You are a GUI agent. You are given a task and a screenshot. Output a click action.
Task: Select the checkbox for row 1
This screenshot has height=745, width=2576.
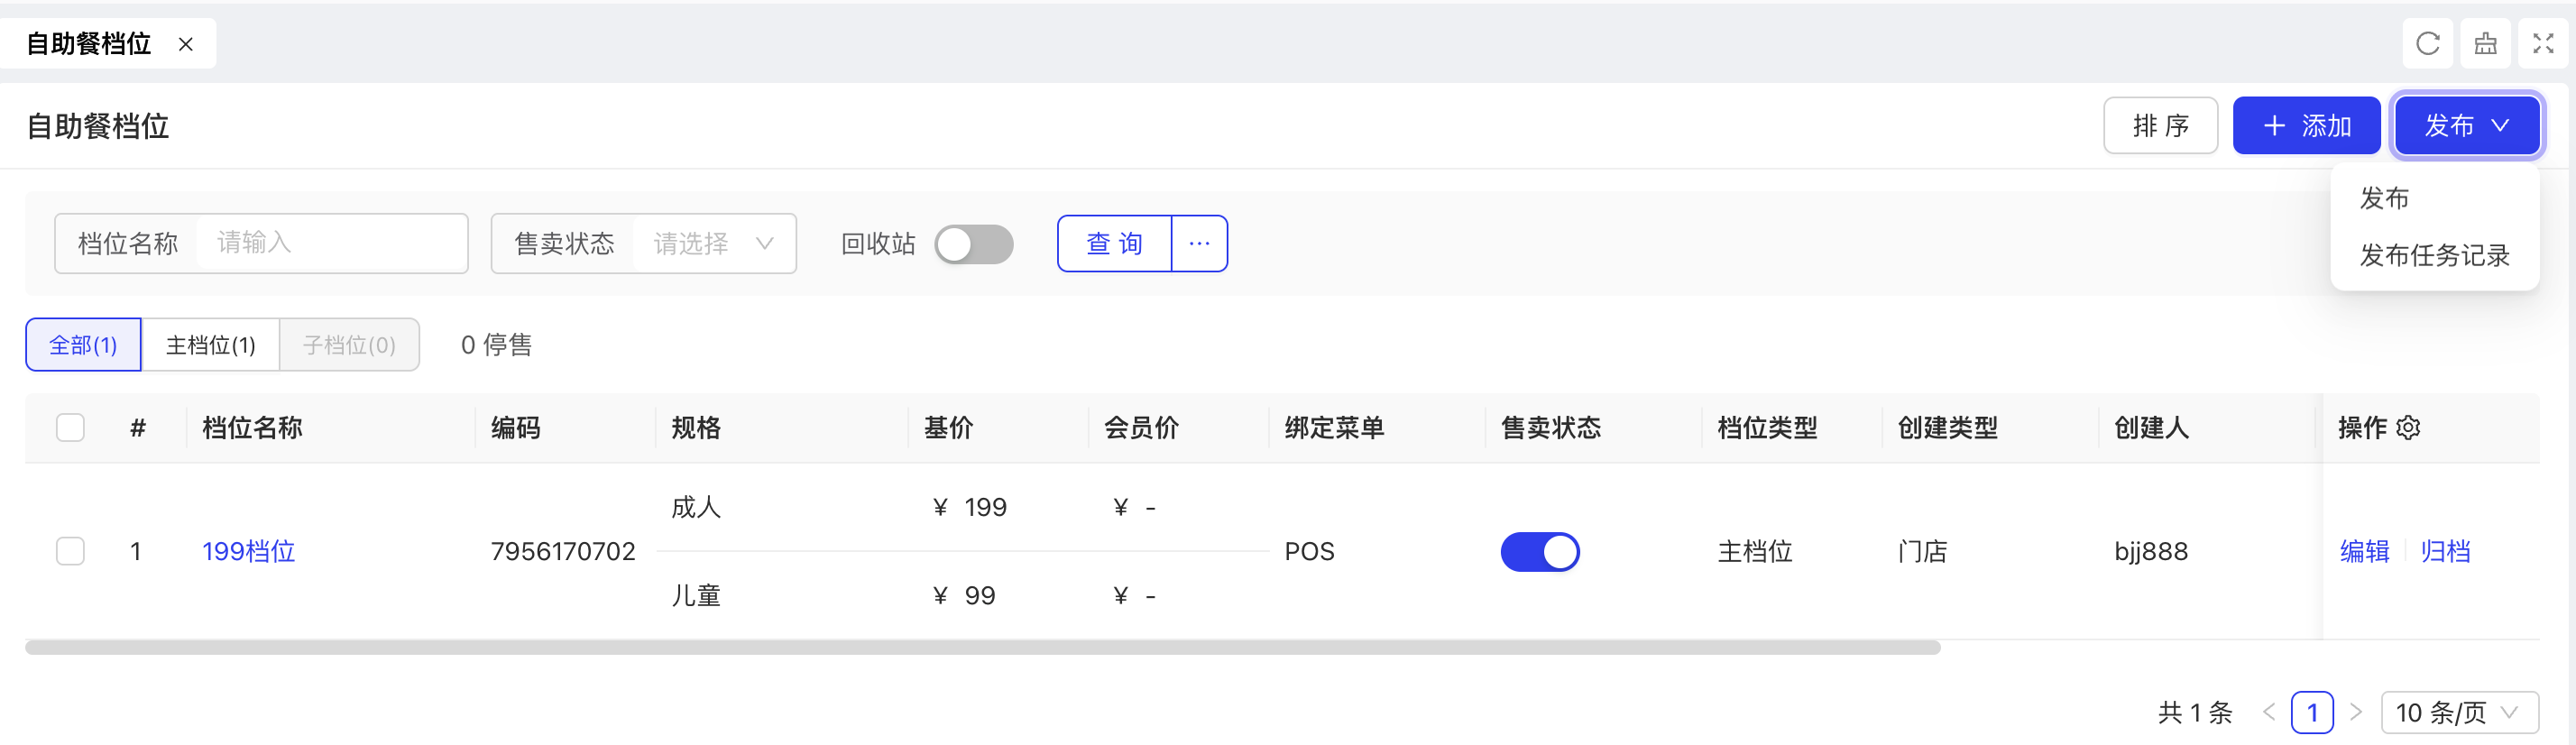click(x=70, y=552)
